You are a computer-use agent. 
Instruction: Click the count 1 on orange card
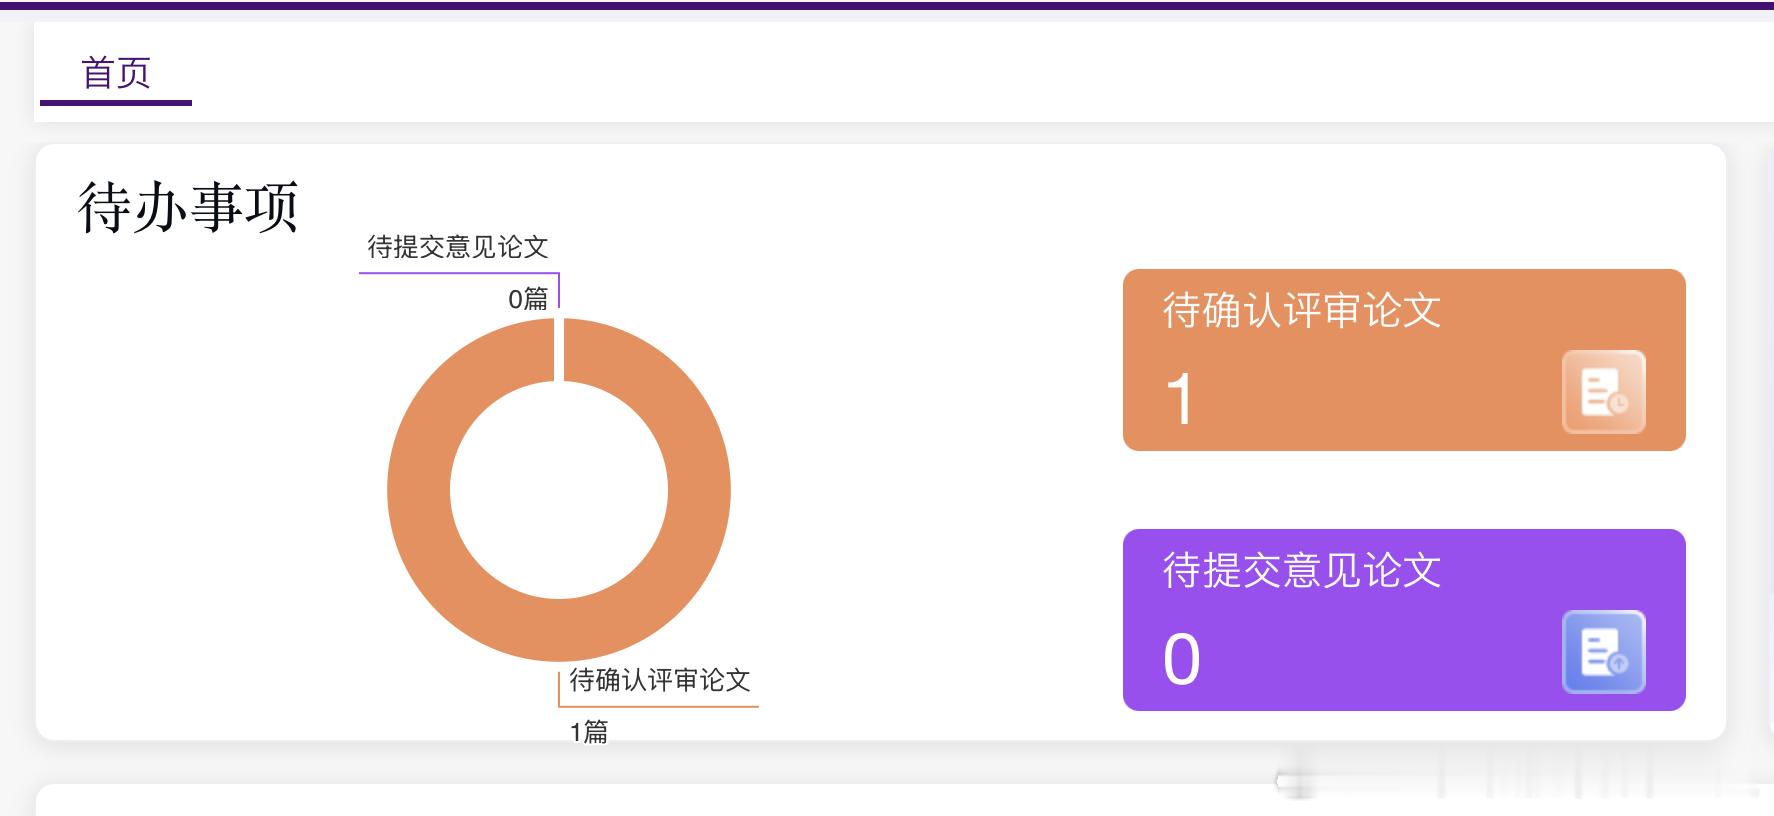tap(1180, 399)
